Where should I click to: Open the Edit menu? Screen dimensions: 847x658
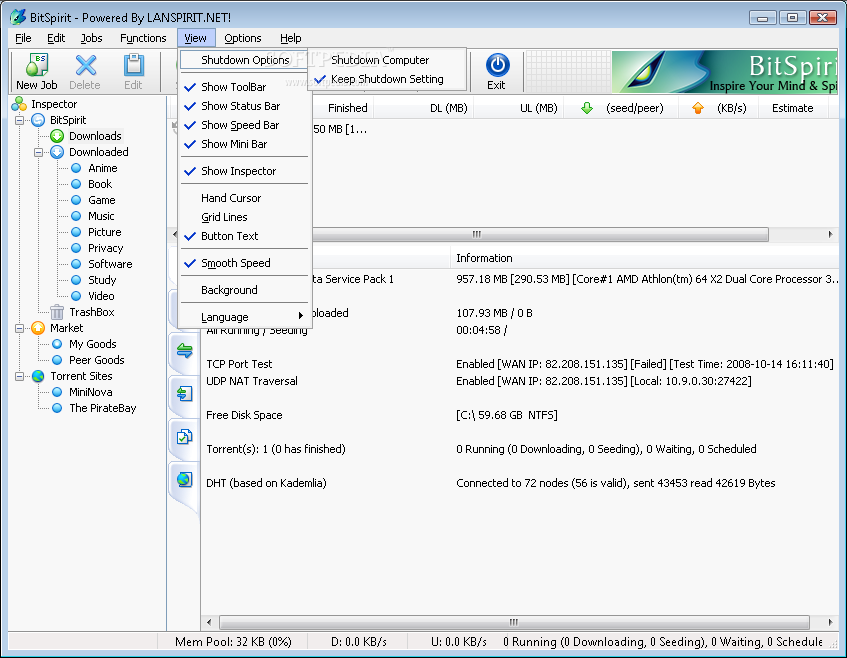pyautogui.click(x=56, y=38)
